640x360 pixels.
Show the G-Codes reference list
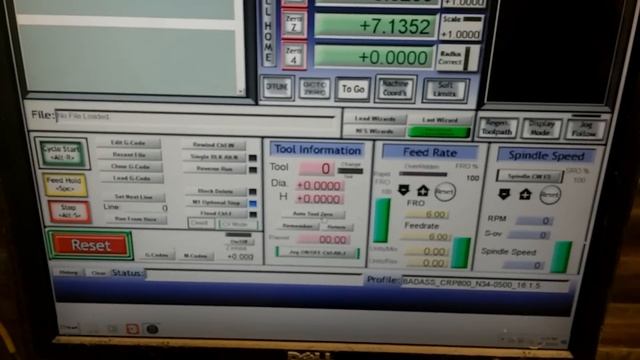click(158, 255)
